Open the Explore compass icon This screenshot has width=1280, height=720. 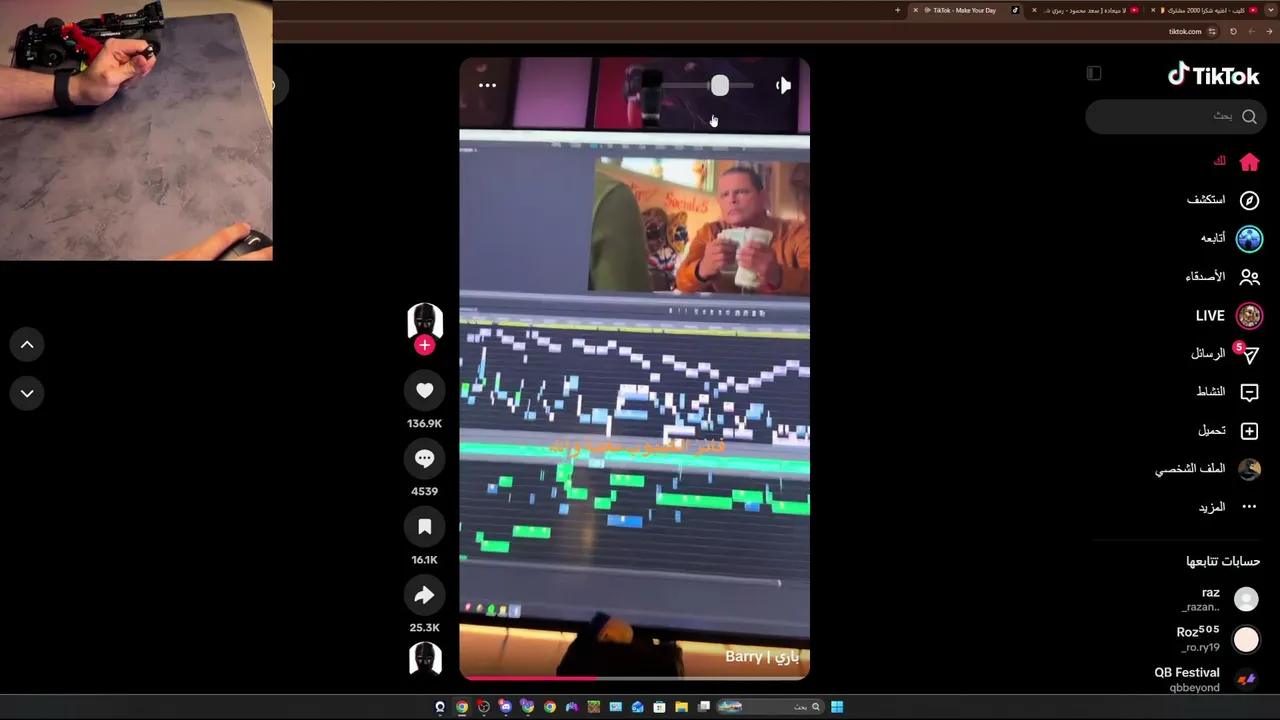pos(1249,200)
